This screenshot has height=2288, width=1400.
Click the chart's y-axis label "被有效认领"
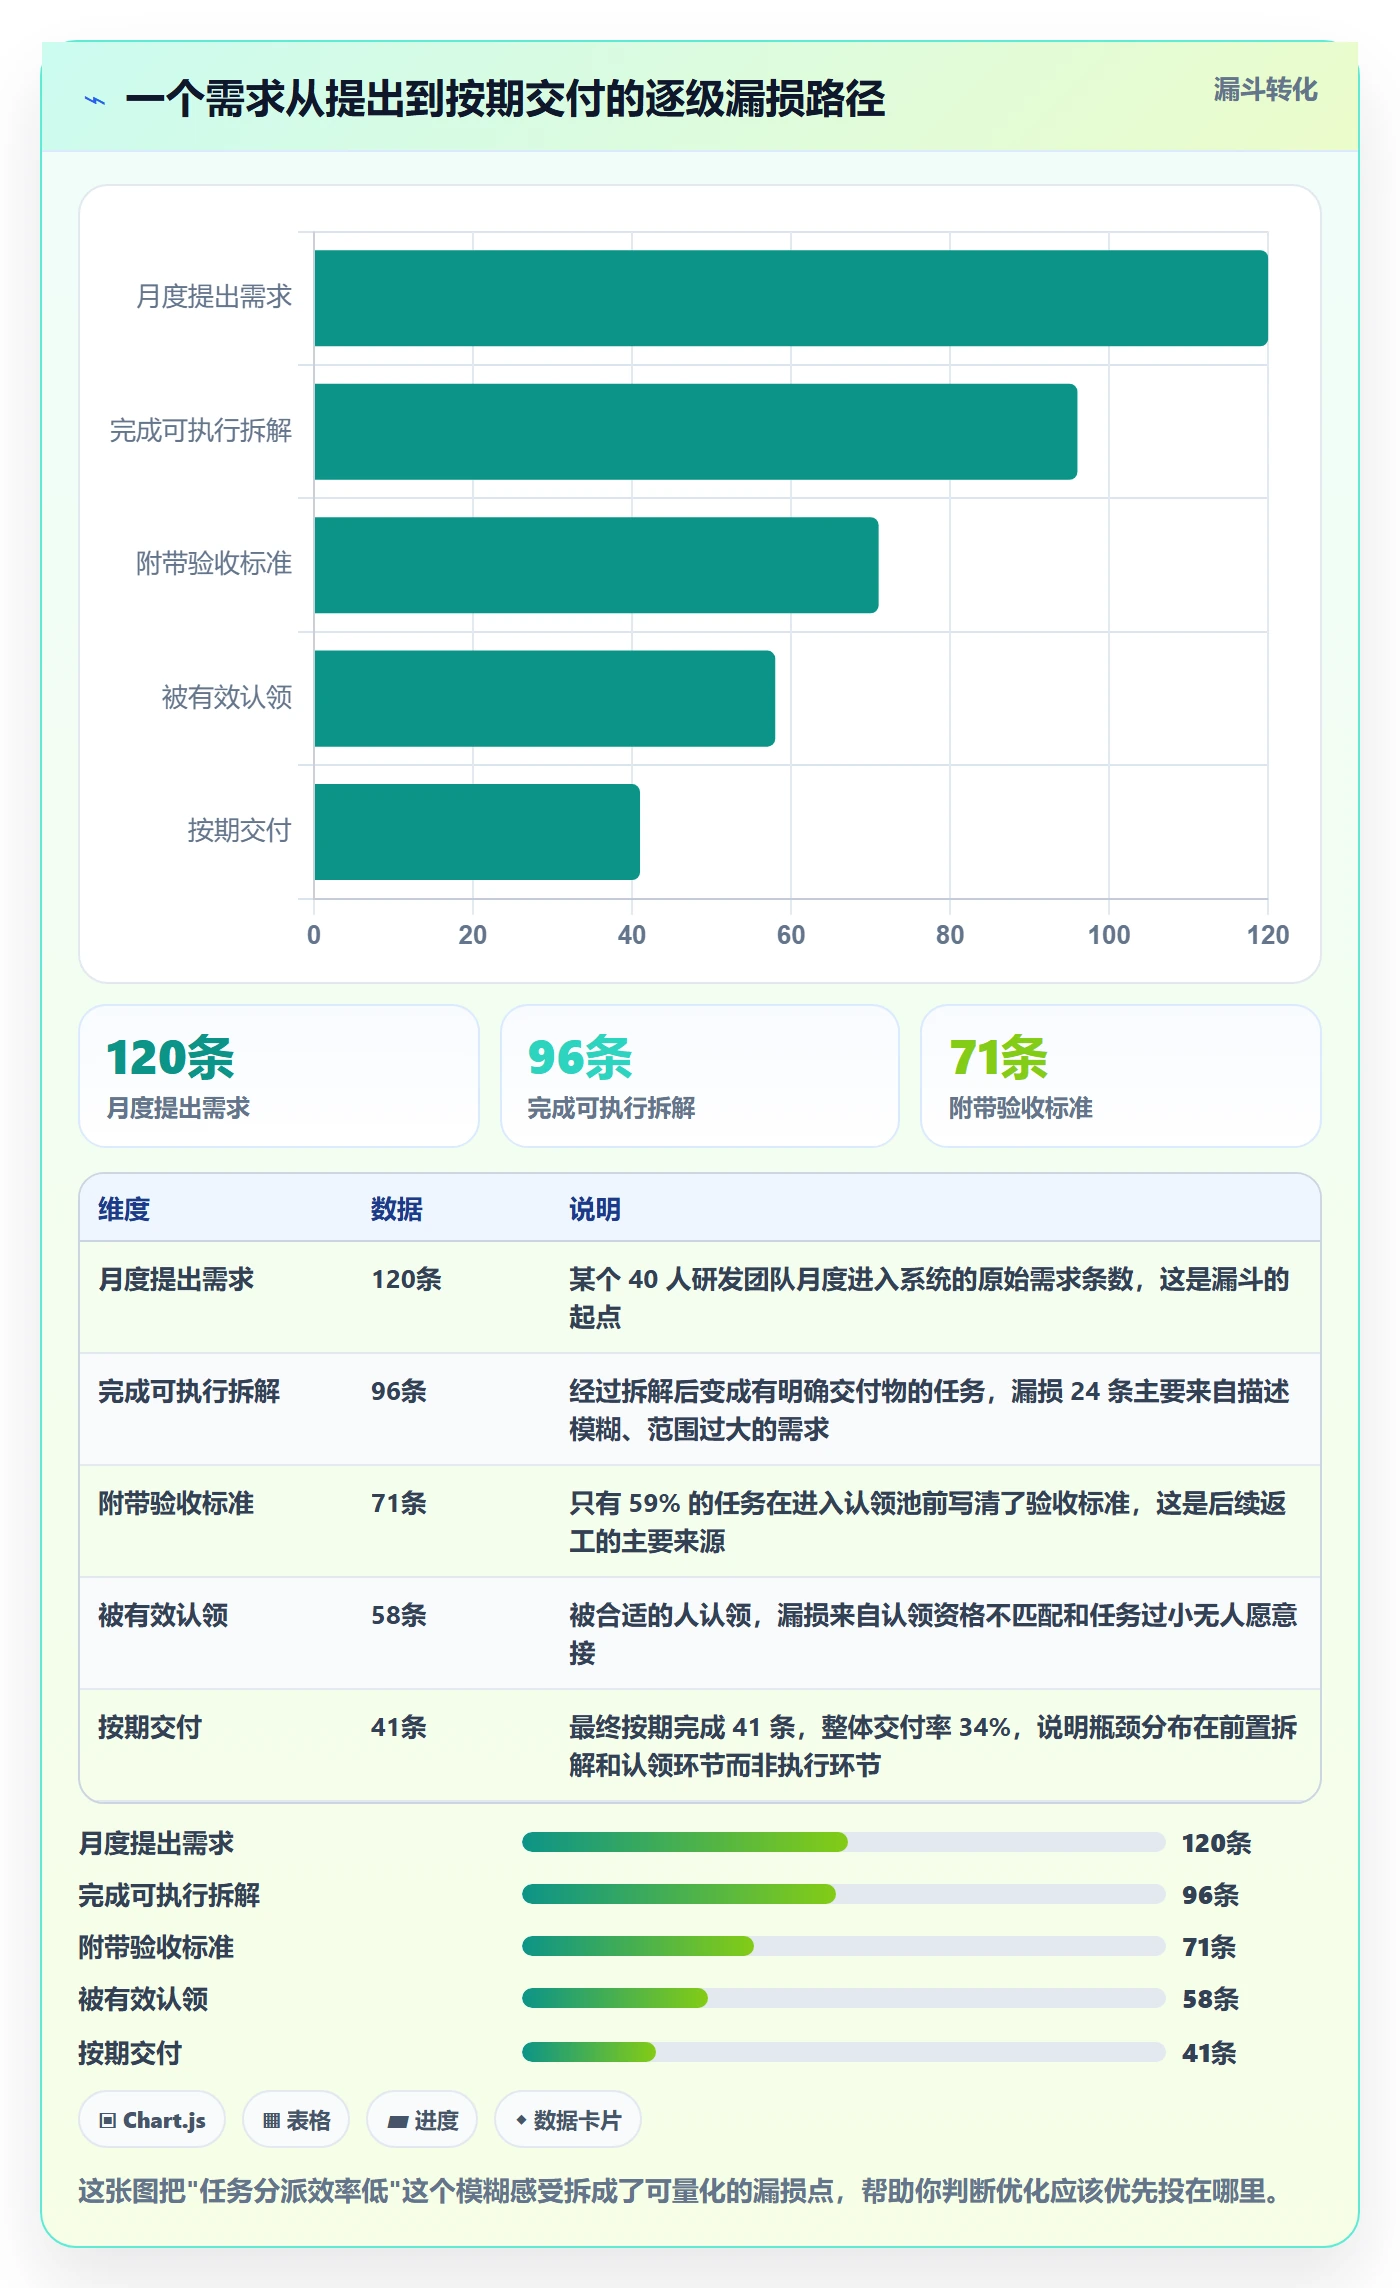(227, 697)
